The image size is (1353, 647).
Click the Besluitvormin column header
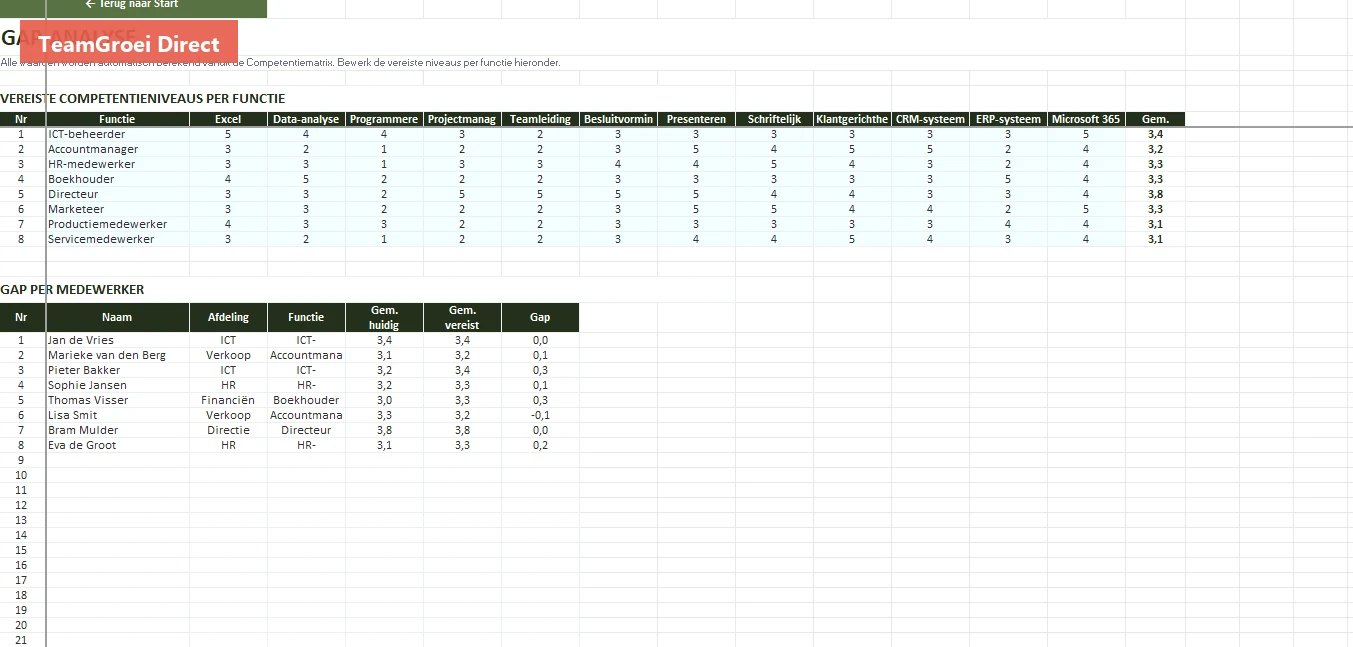618,119
